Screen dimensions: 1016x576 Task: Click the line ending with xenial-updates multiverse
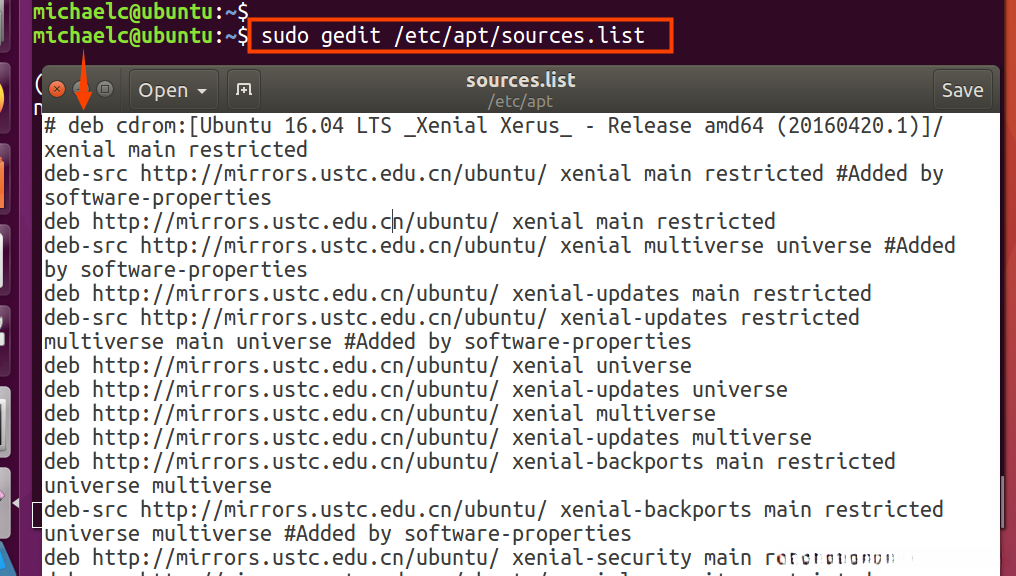tap(400, 438)
